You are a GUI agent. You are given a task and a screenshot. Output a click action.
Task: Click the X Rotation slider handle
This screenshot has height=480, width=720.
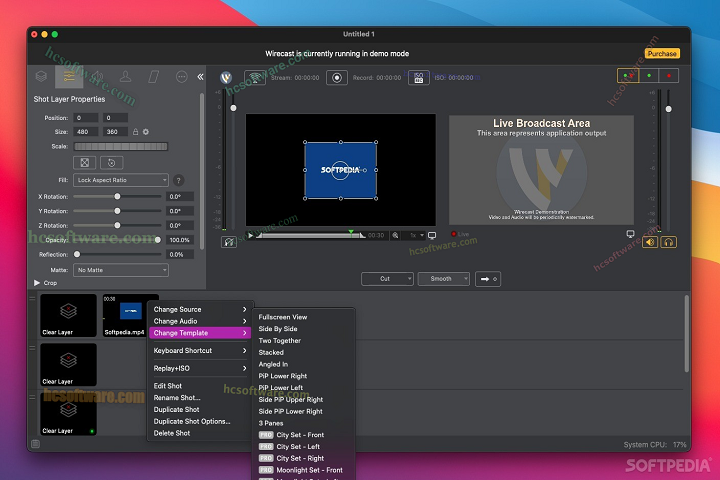coord(117,197)
